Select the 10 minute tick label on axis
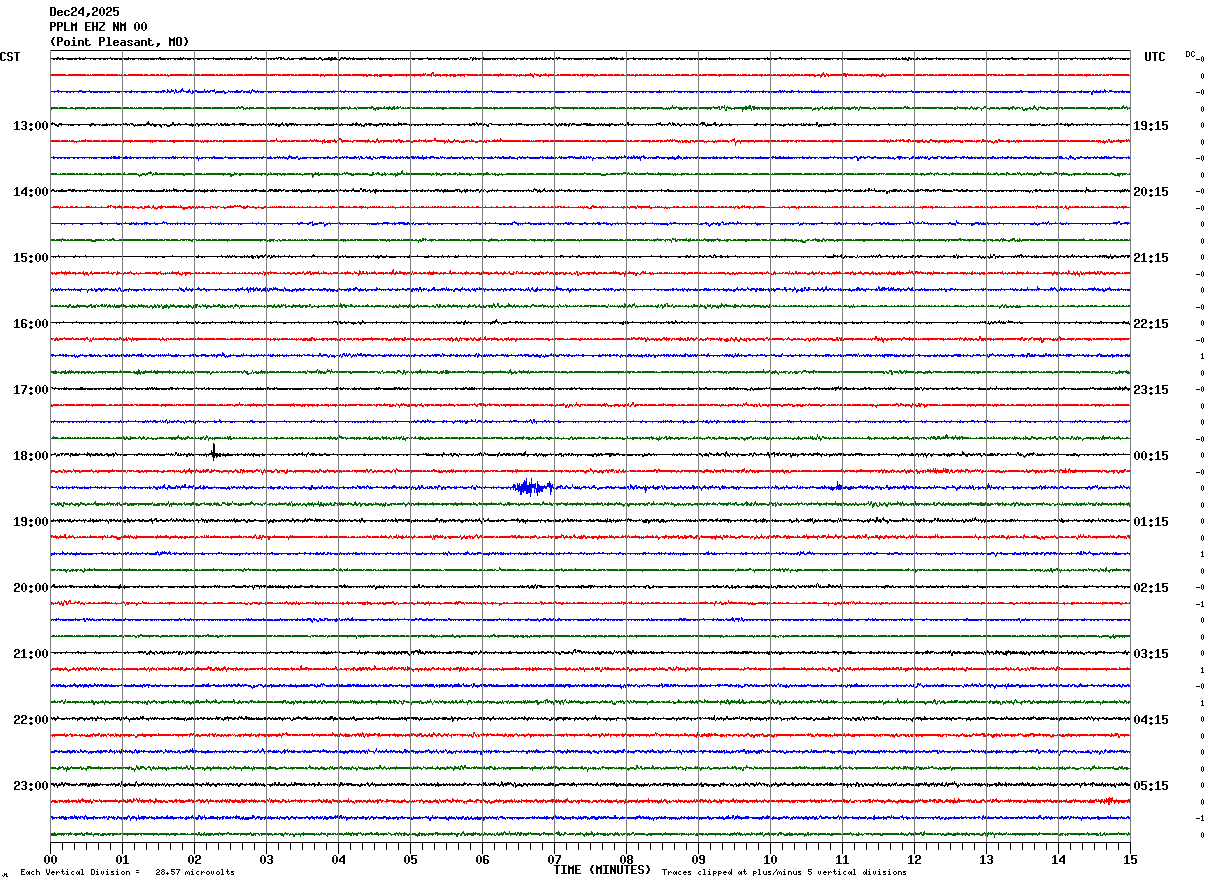The width and height of the screenshot is (1210, 886). click(x=770, y=859)
